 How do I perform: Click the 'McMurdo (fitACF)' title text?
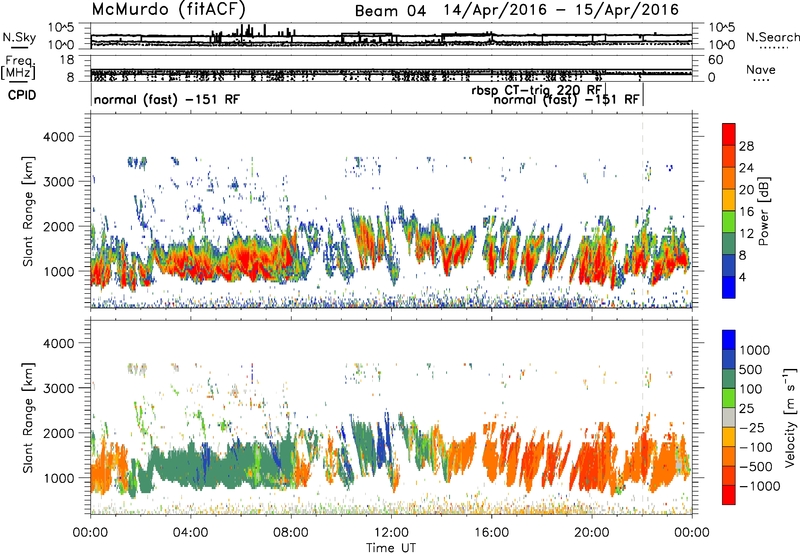[x=168, y=9]
